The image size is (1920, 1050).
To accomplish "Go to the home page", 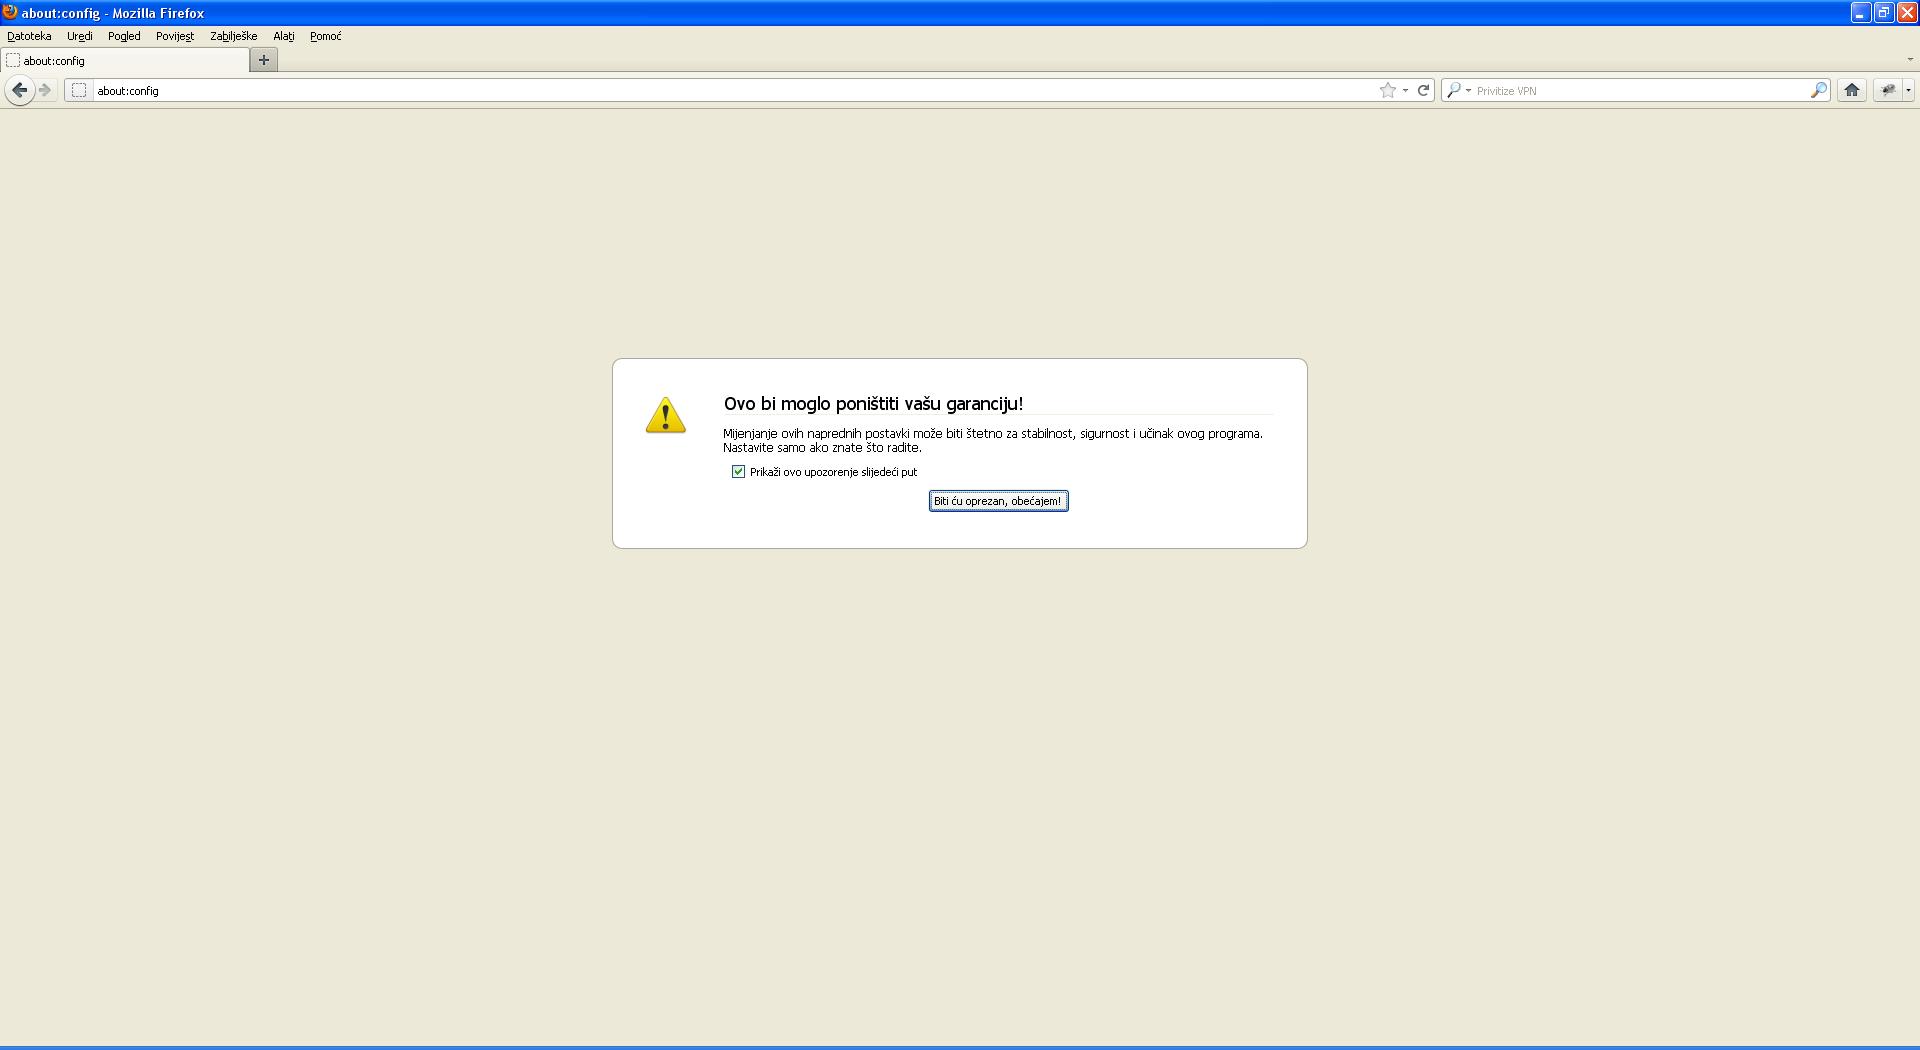I will [x=1851, y=90].
